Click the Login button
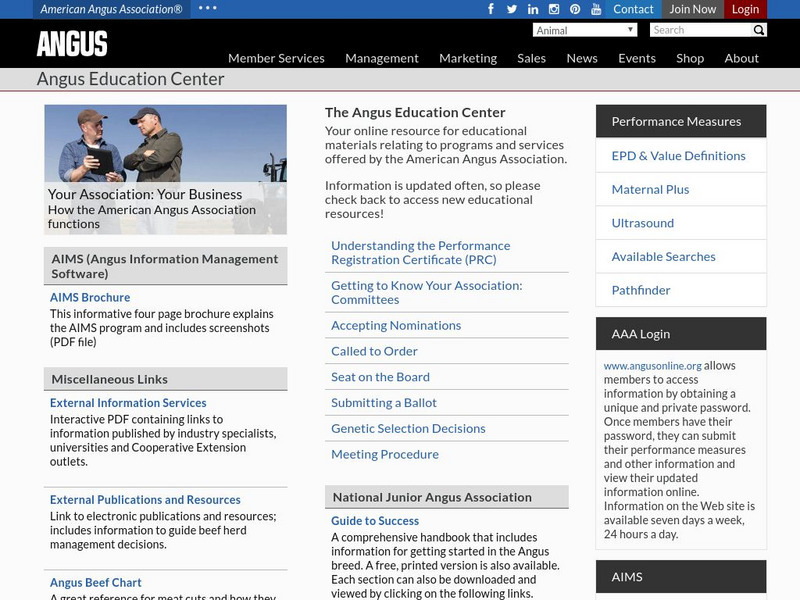800x600 pixels. coord(745,9)
